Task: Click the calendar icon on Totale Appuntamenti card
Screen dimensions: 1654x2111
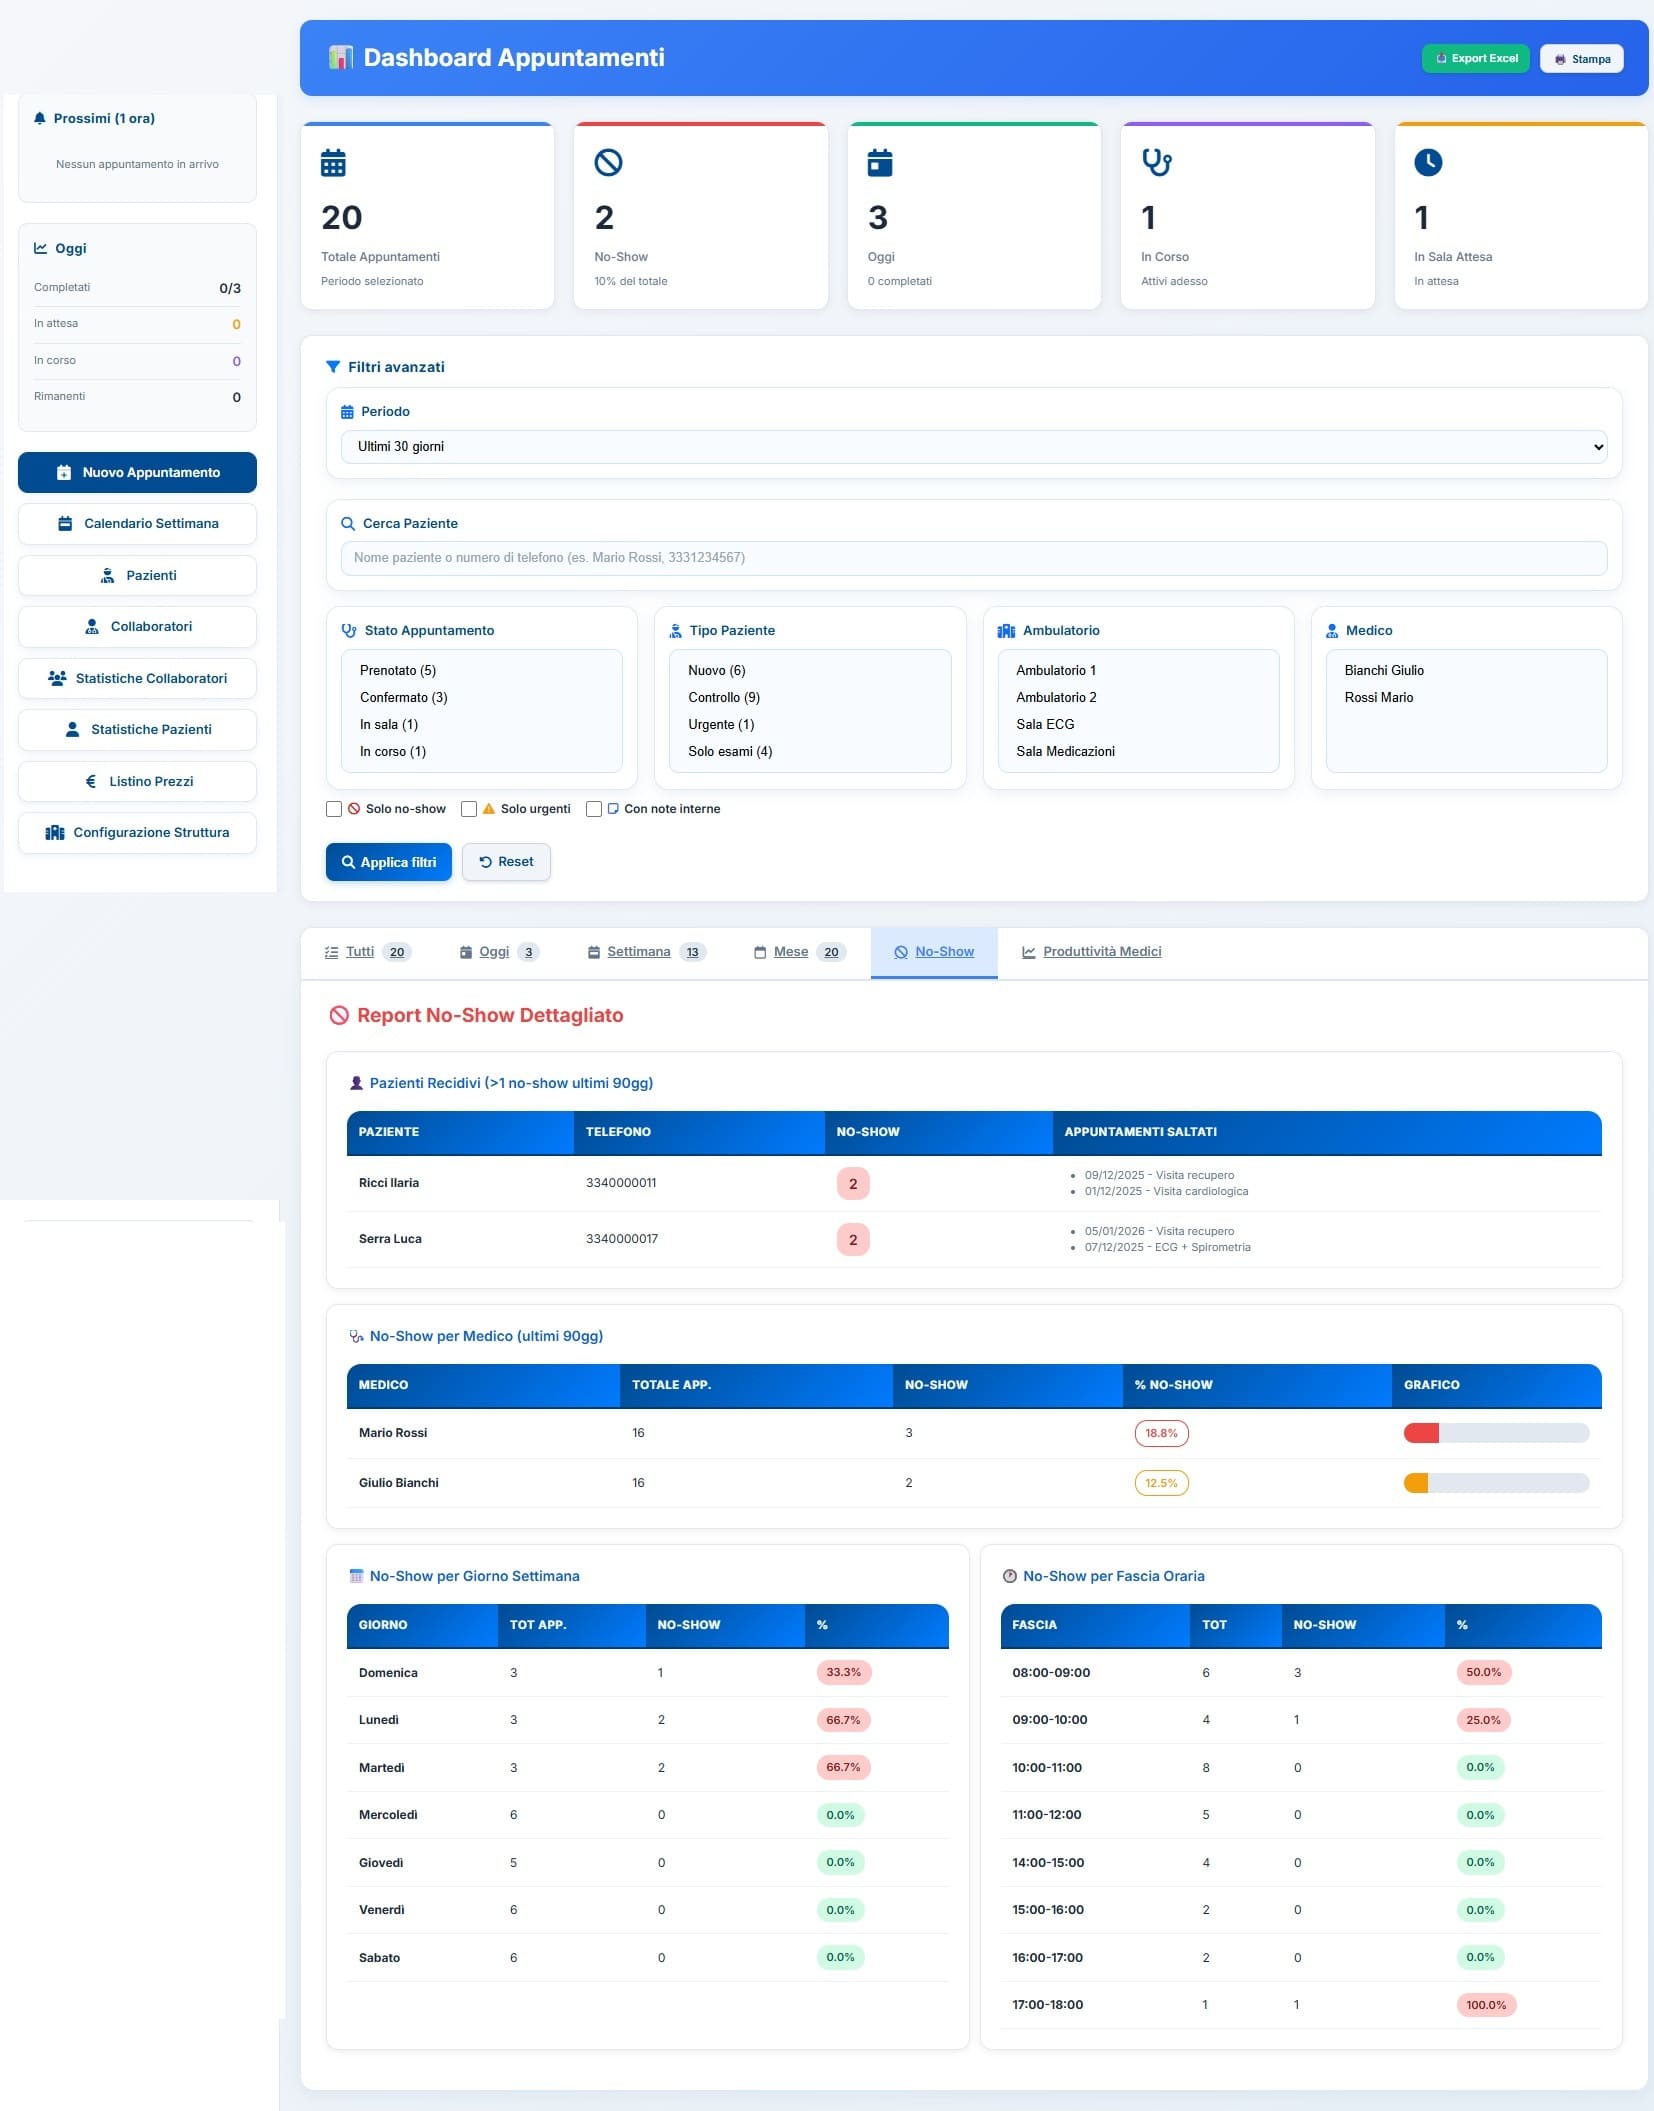Action: (x=333, y=162)
